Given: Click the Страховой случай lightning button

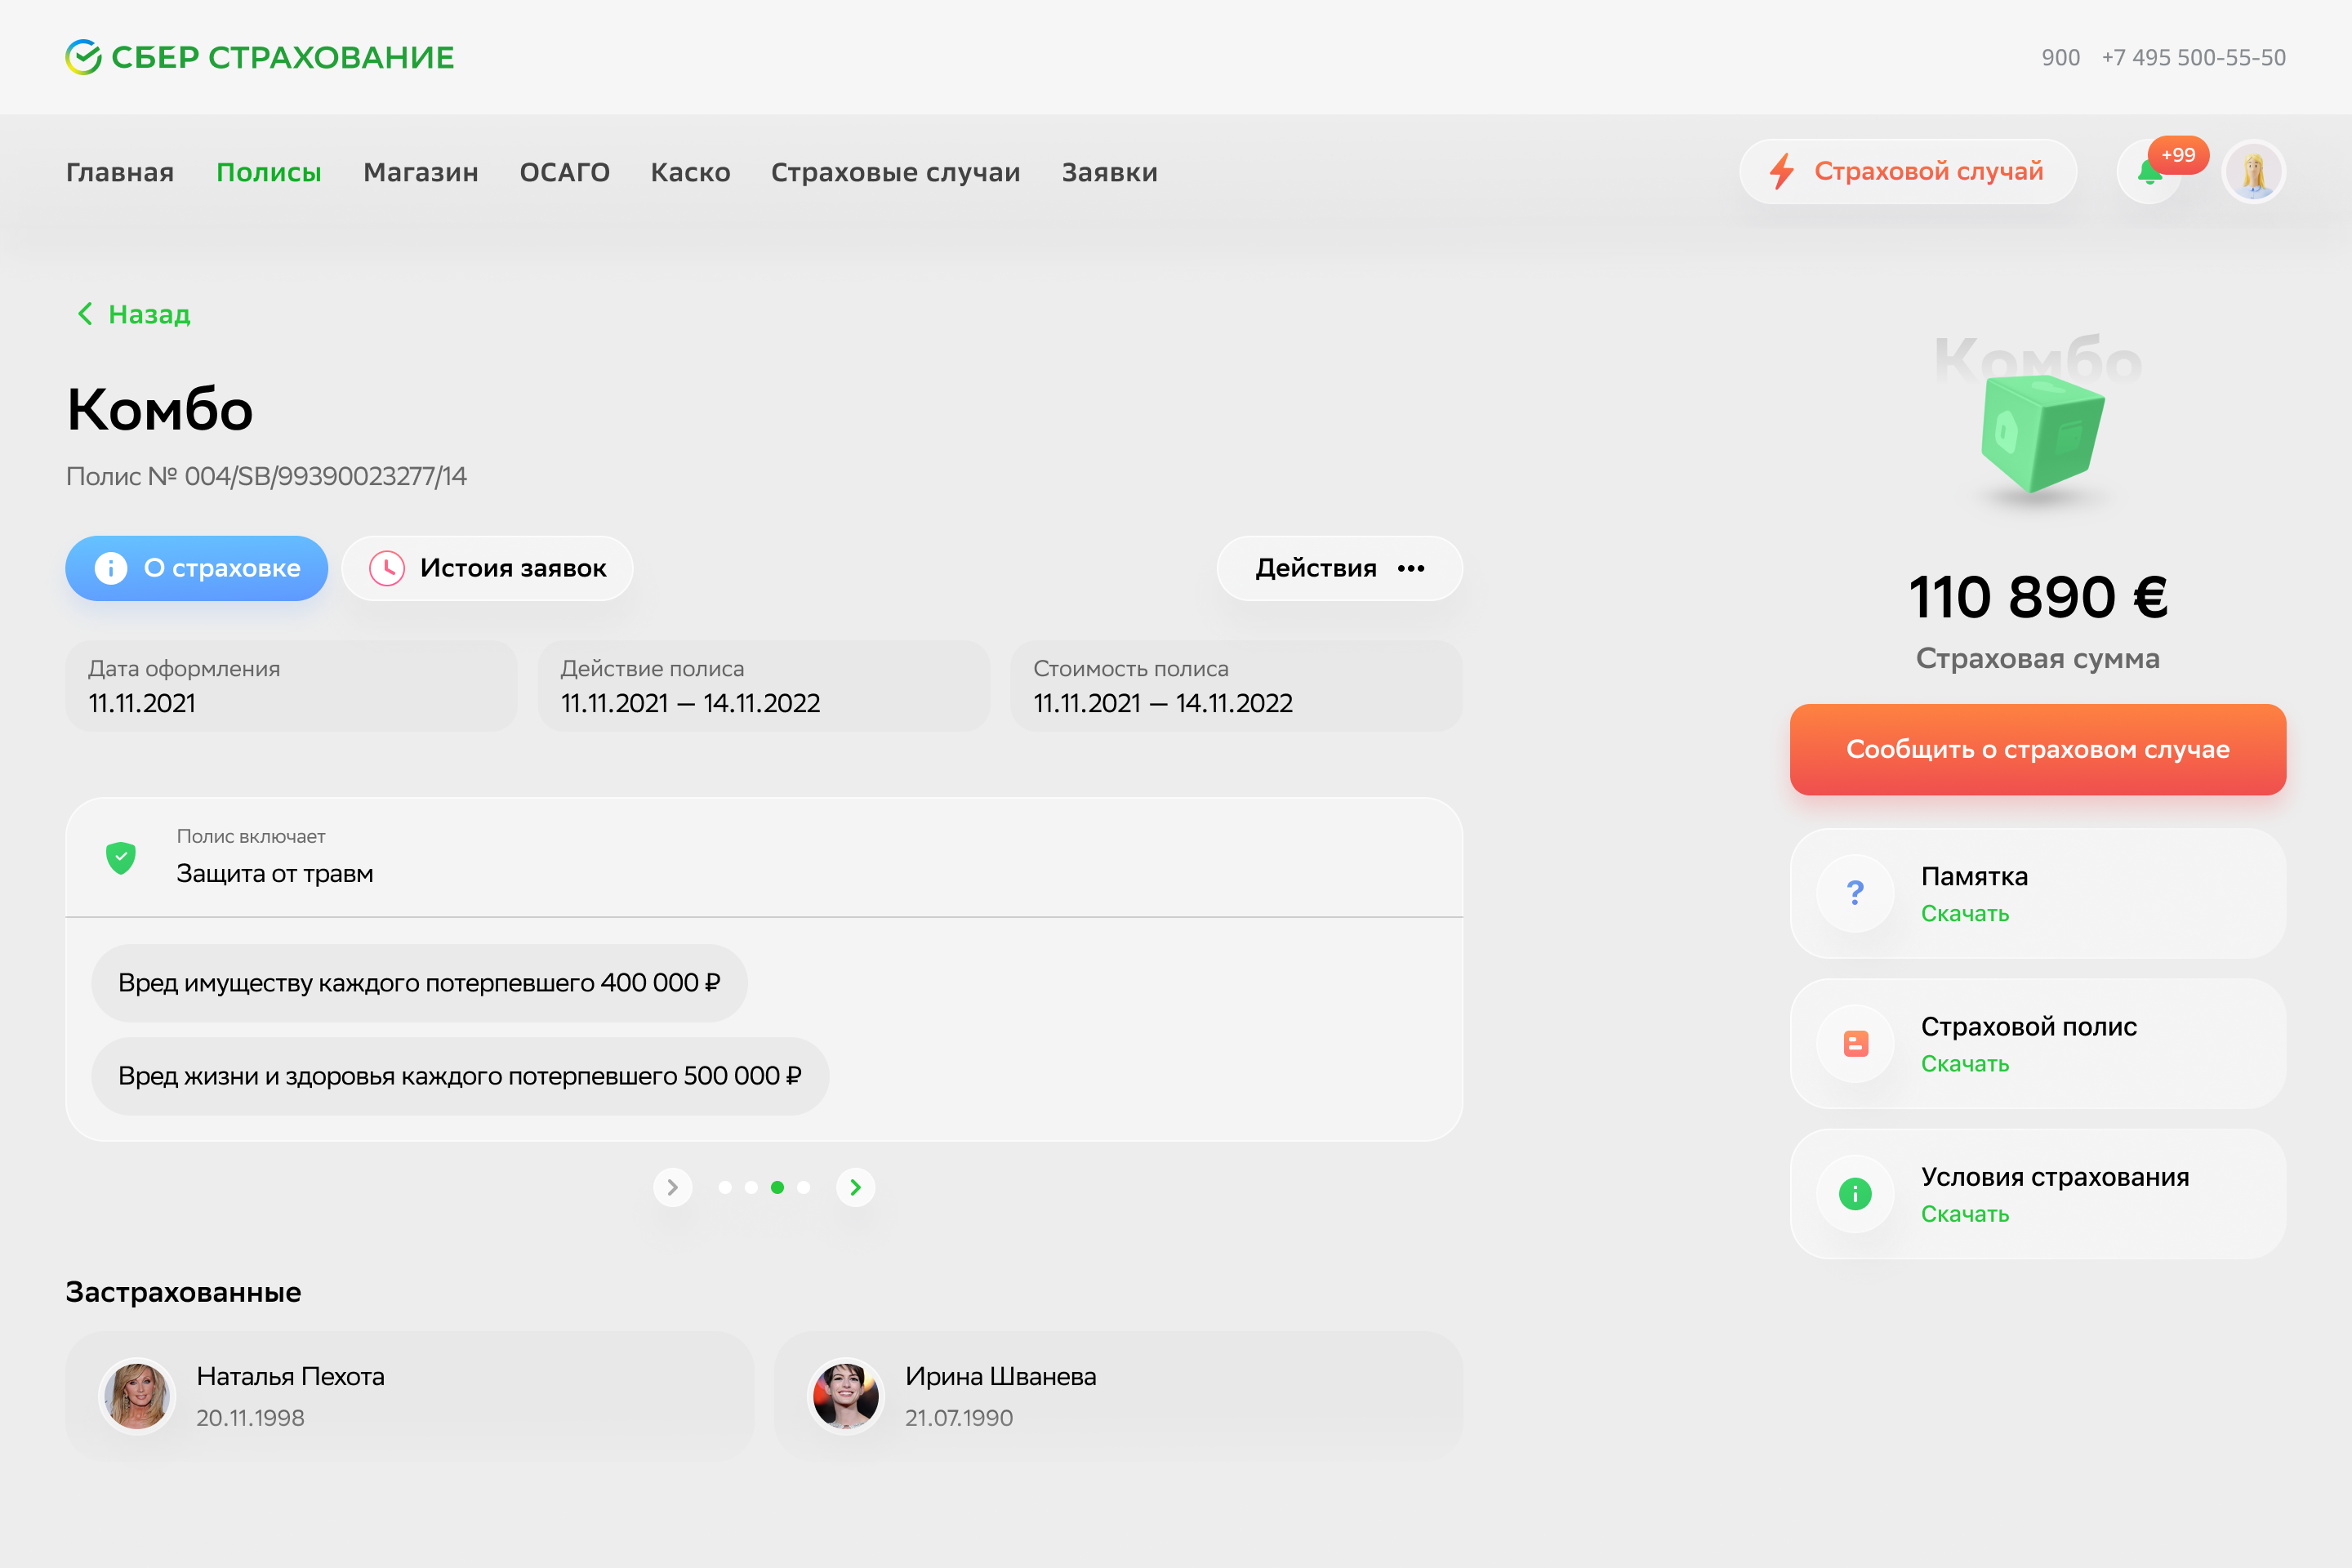Looking at the screenshot, I should click(x=1907, y=172).
